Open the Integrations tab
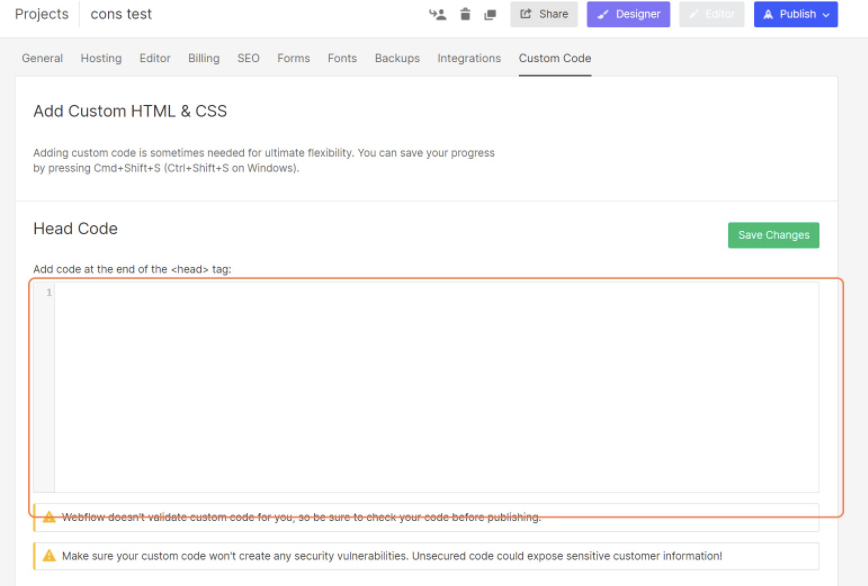868x586 pixels. (x=469, y=58)
